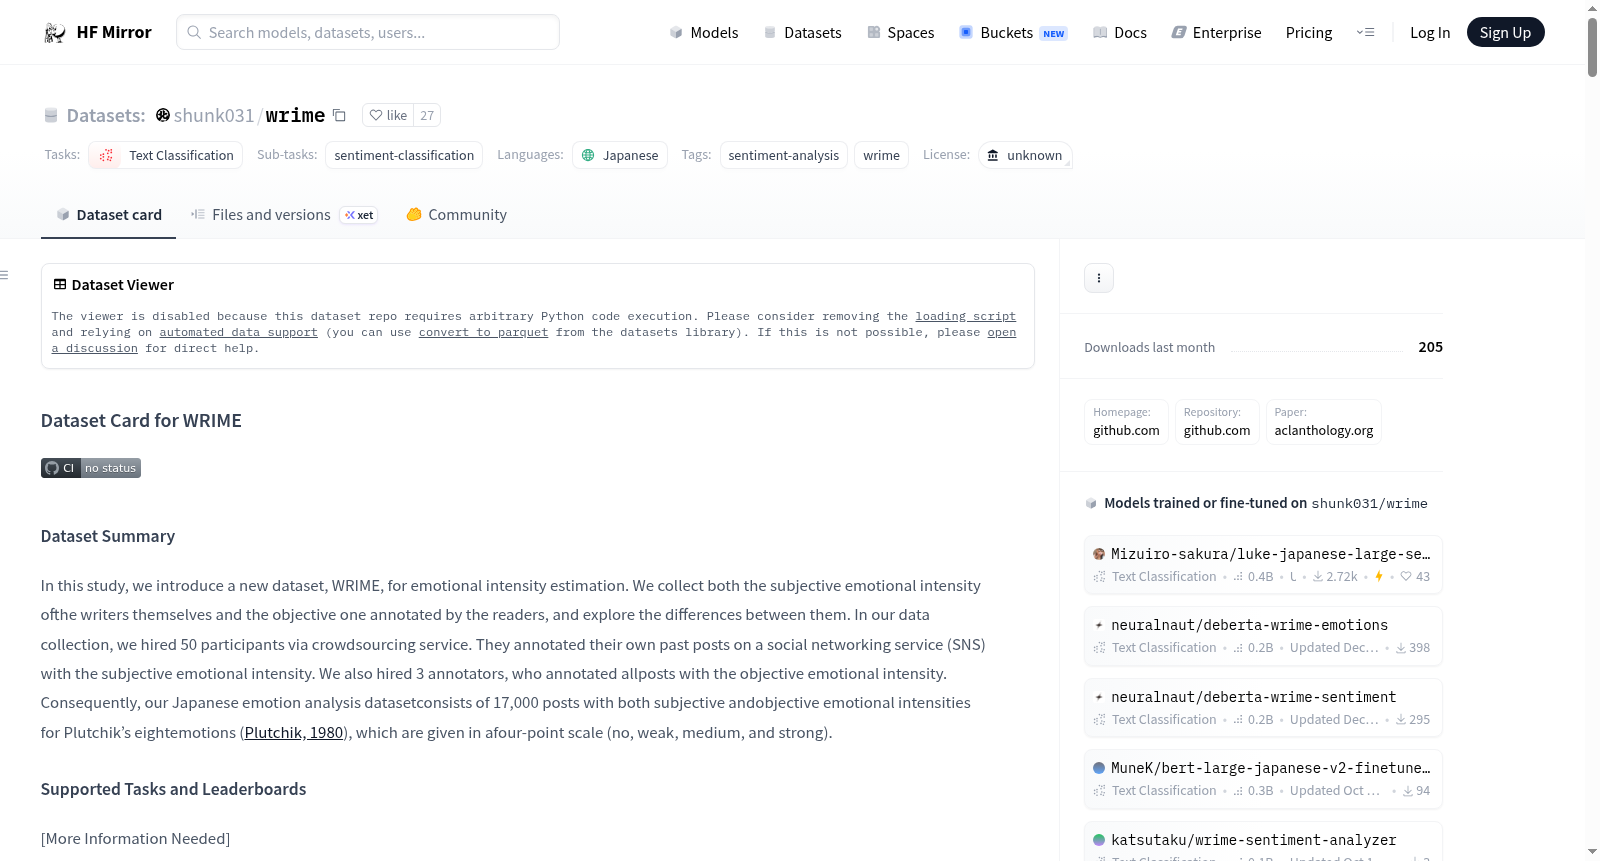Follow the Plutchik, 1980 citation link
Viewport: 1600px width, 861px height.
click(294, 733)
